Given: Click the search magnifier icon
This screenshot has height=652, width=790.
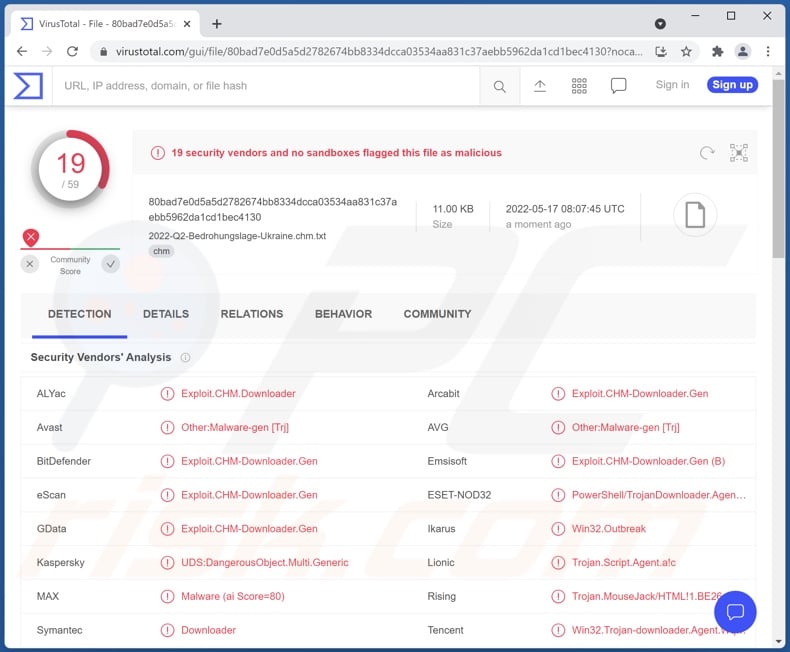Looking at the screenshot, I should pos(499,86).
